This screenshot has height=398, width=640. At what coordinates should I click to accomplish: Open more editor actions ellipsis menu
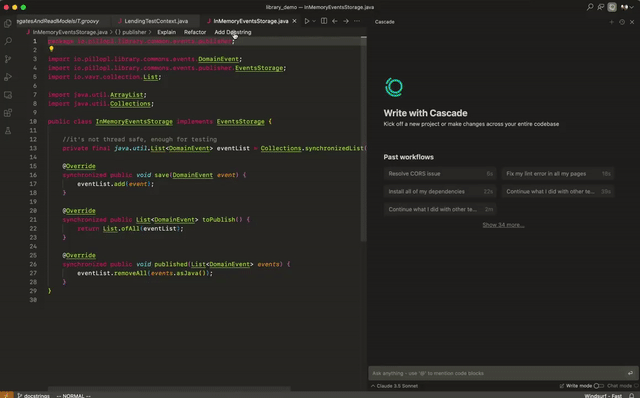click(357, 21)
